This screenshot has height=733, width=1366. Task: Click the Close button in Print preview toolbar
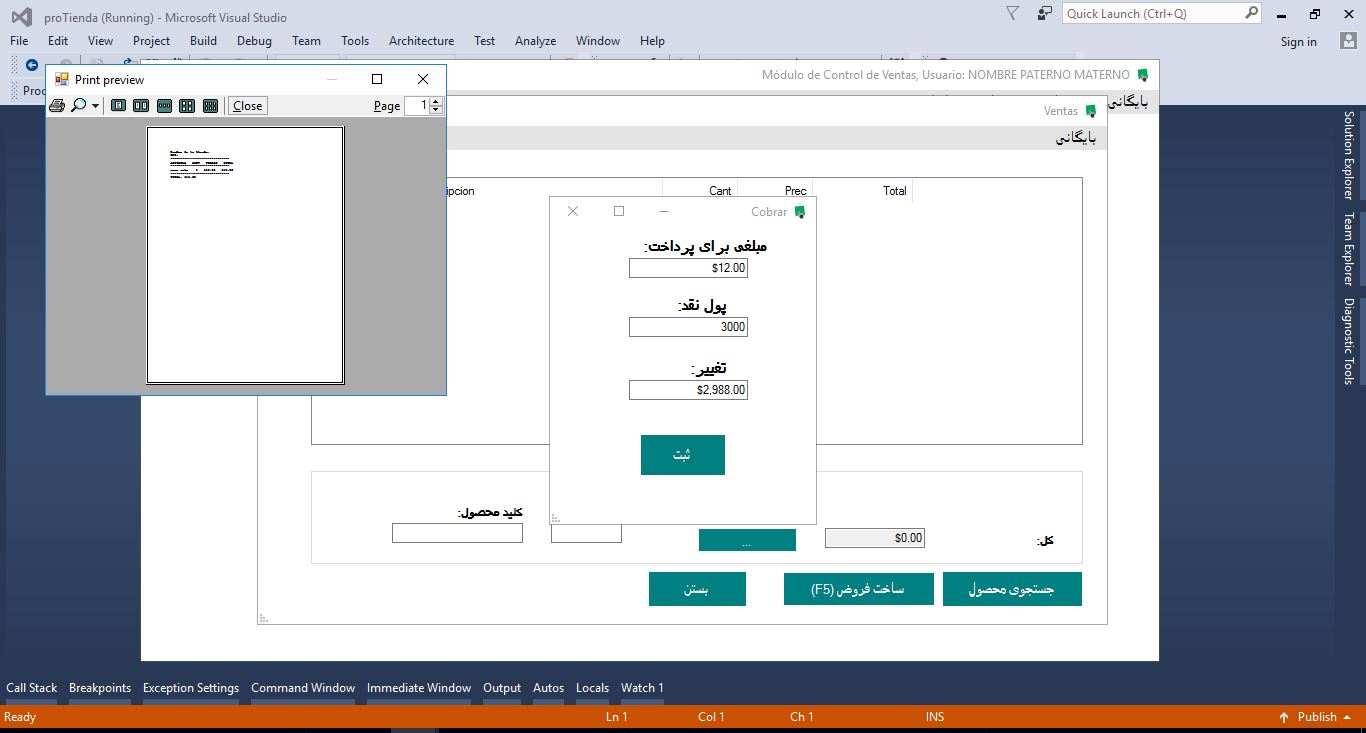248,106
